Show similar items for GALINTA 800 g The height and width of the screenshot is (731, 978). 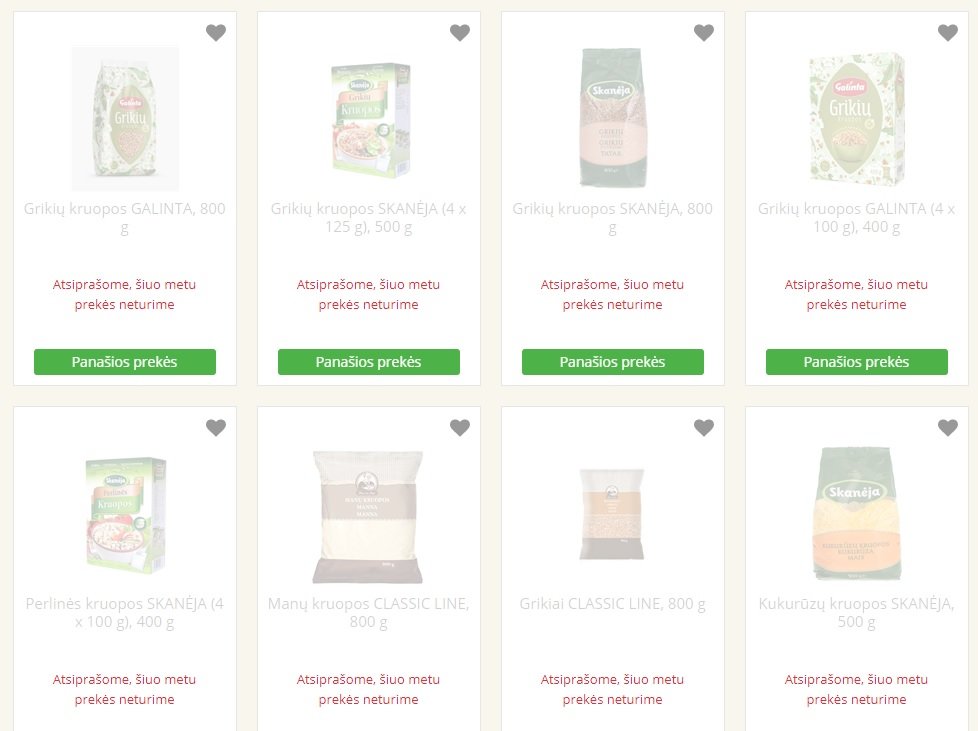125,362
